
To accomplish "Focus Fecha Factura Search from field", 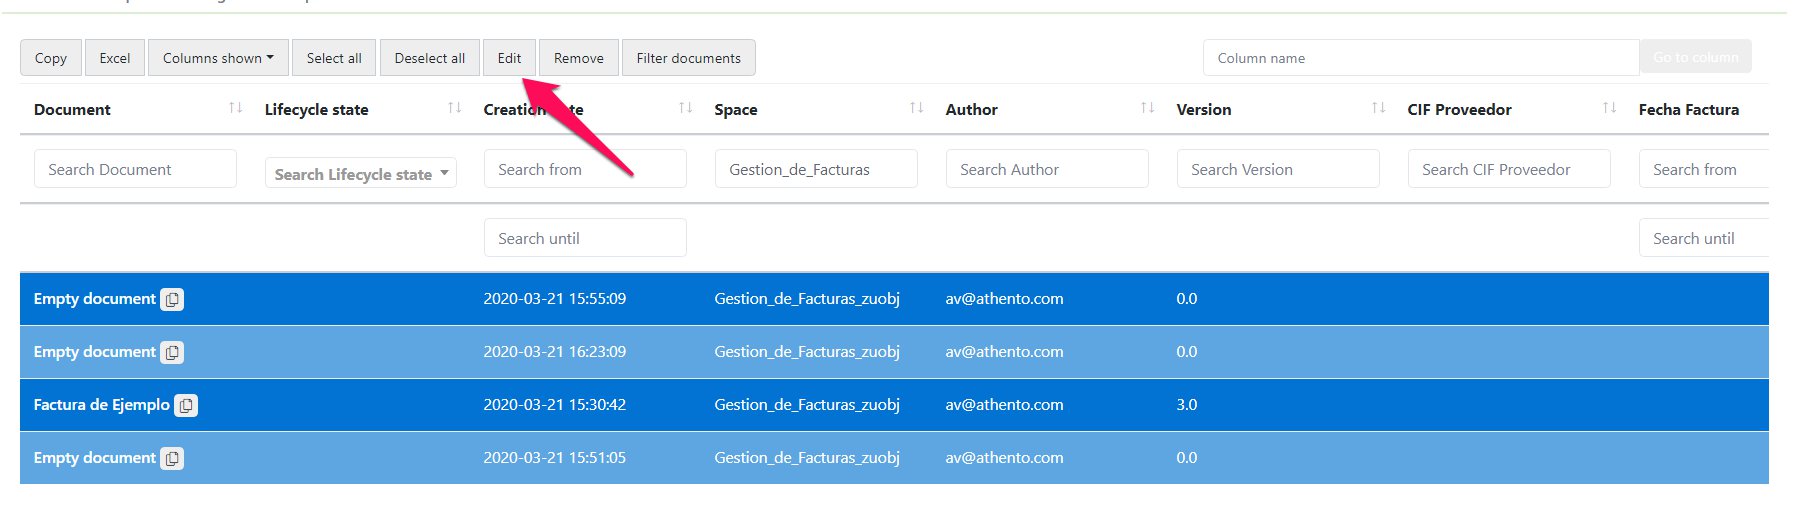I will (x=1704, y=169).
